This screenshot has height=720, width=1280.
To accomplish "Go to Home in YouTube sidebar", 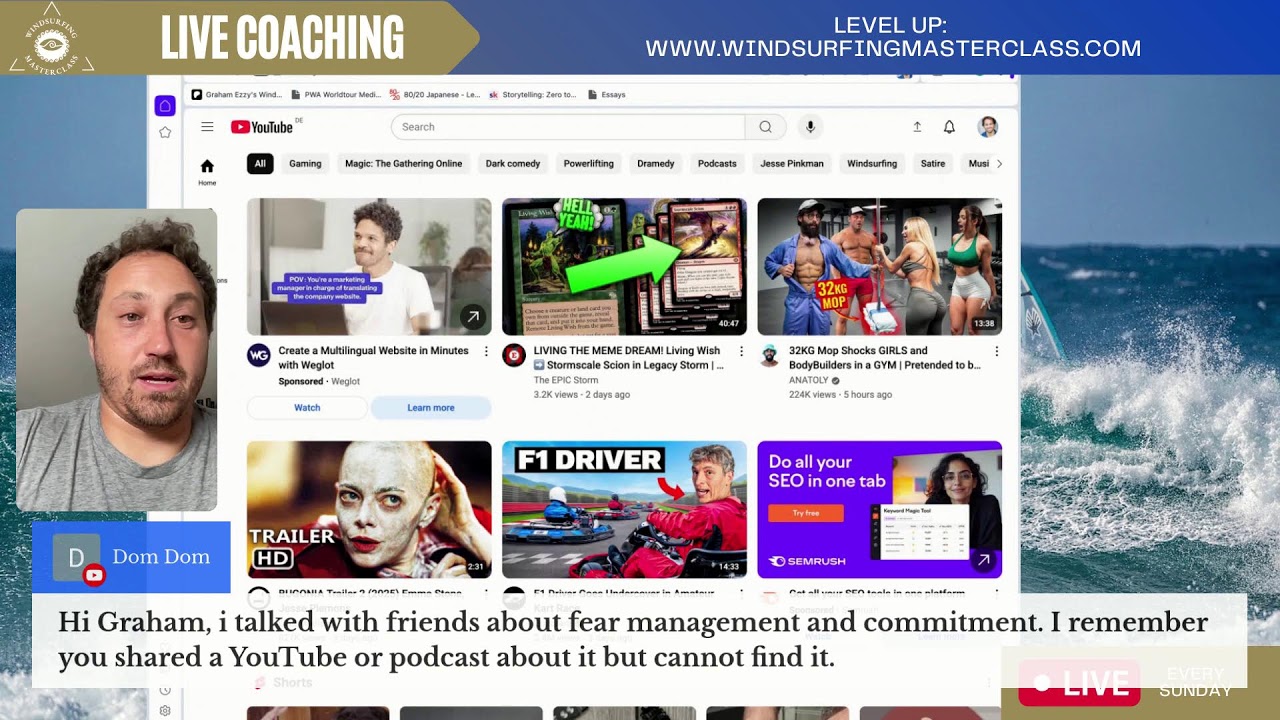I will (x=207, y=171).
